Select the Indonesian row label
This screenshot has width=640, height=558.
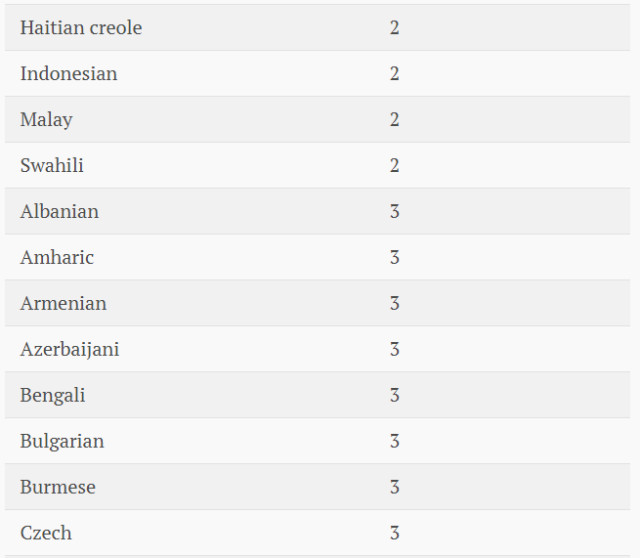69,74
